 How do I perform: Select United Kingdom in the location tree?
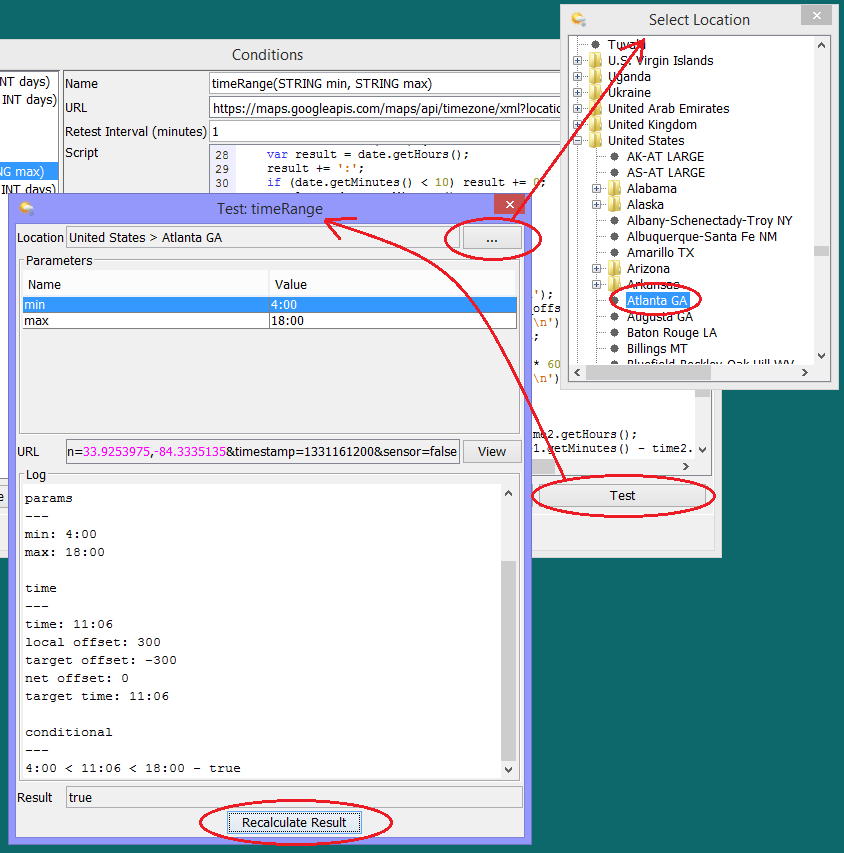pos(652,125)
